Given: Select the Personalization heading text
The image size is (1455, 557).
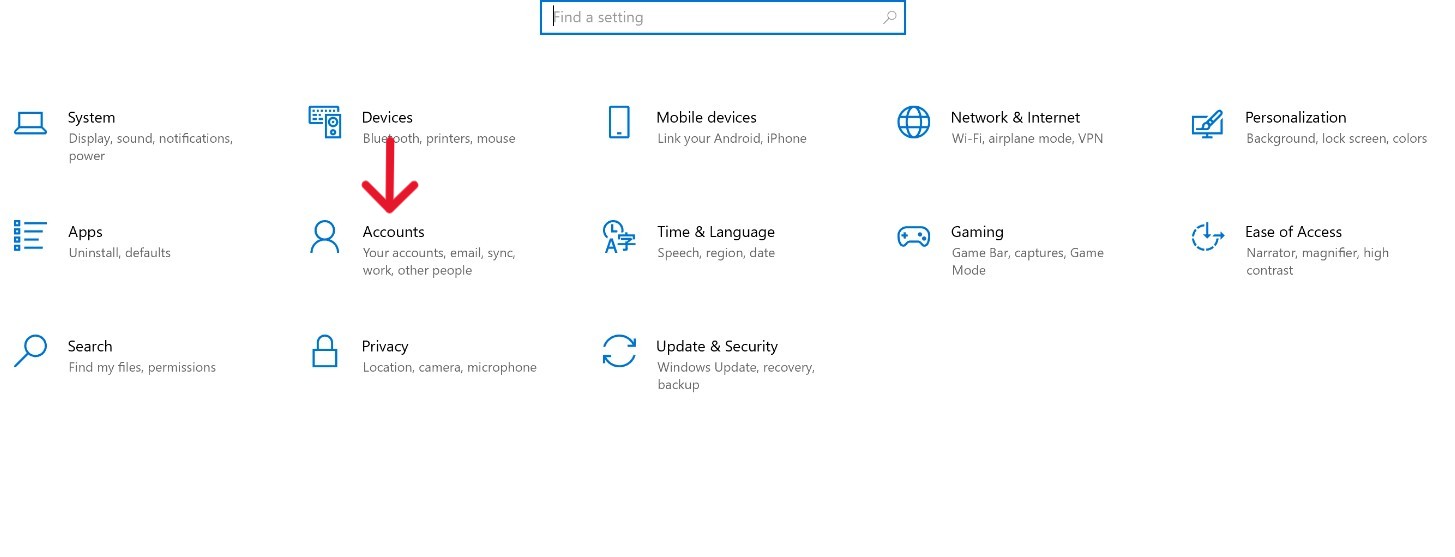Looking at the screenshot, I should pos(1295,118).
